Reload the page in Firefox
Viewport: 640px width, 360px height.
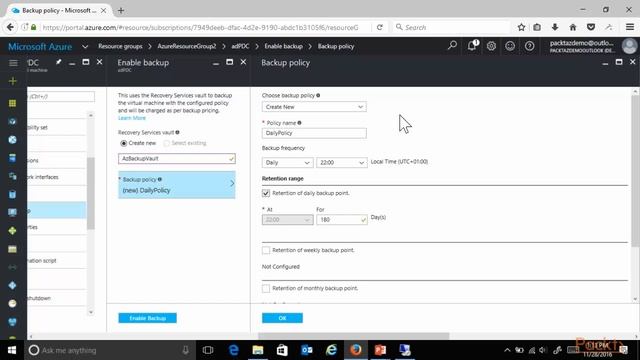(380, 27)
